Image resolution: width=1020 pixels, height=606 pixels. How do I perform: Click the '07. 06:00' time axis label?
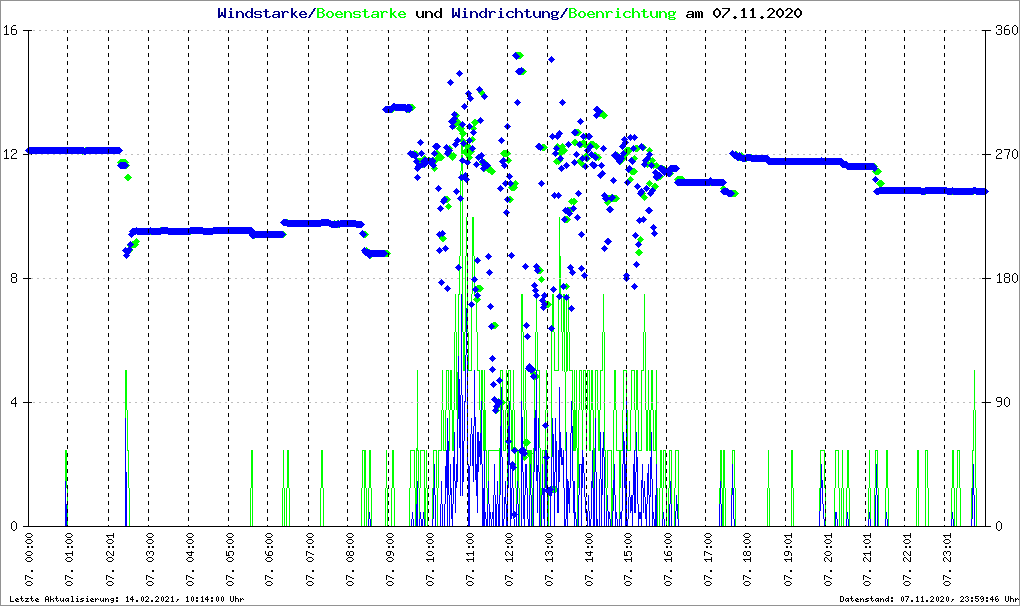tap(270, 561)
